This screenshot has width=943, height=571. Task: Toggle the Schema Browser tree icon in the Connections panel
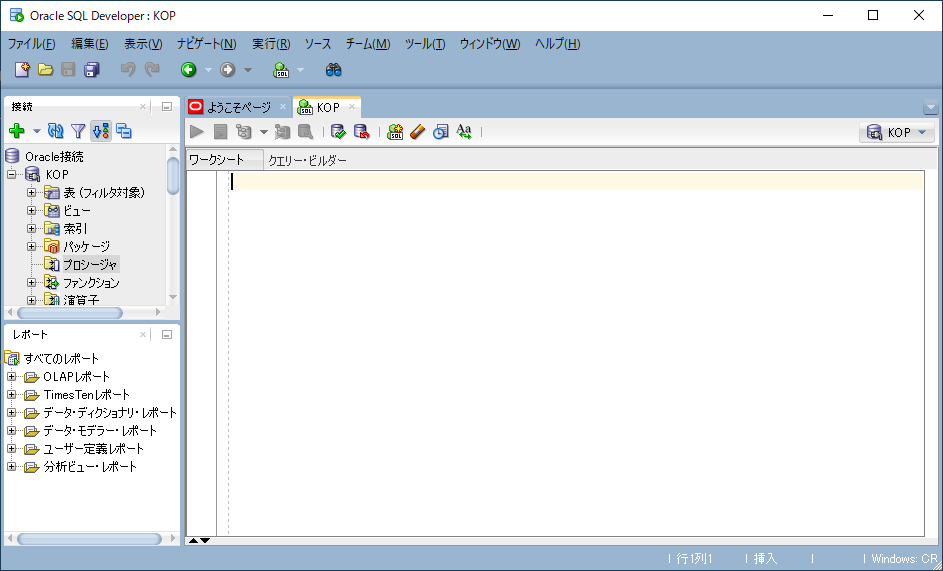(101, 131)
